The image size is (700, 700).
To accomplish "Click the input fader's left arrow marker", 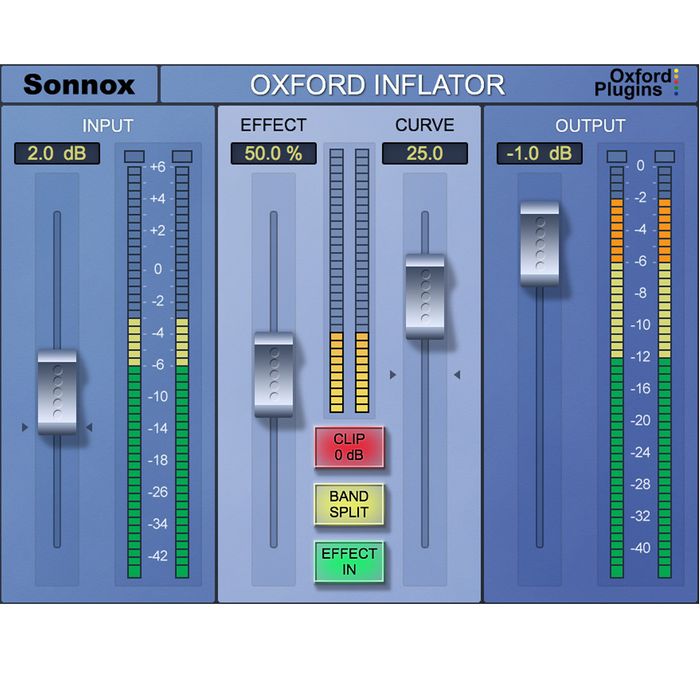I will click(x=25, y=427).
